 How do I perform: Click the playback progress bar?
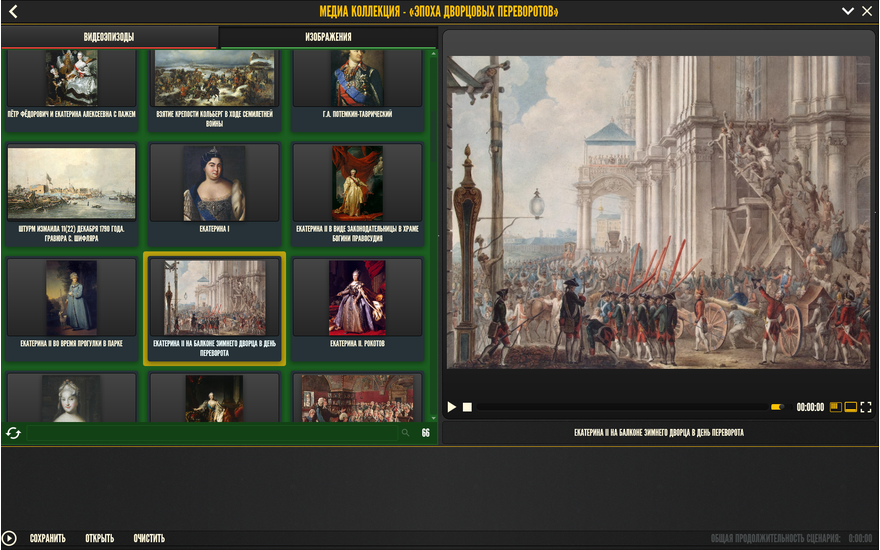622,407
